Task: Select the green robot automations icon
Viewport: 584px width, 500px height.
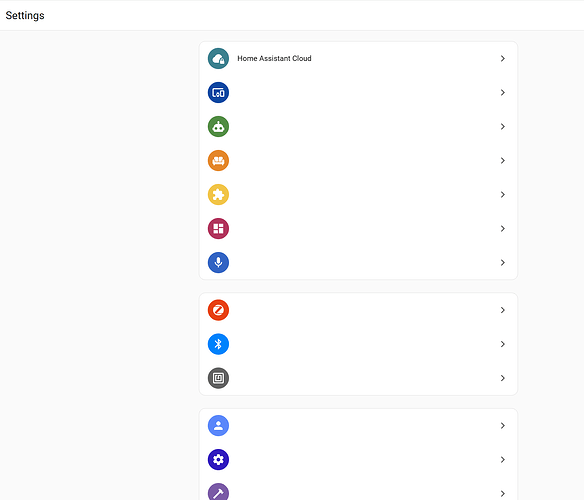Action: (218, 127)
